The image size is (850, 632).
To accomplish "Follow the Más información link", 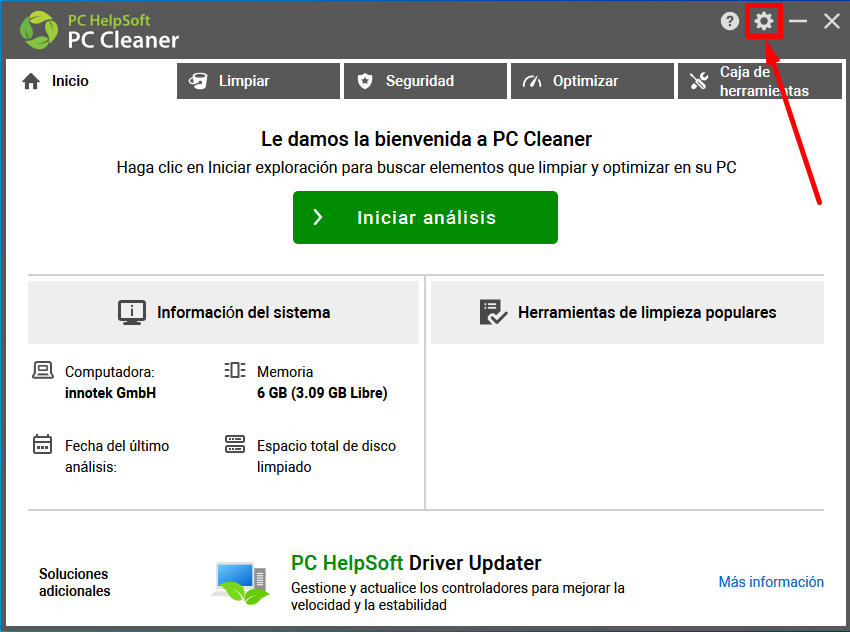I will pos(771,582).
